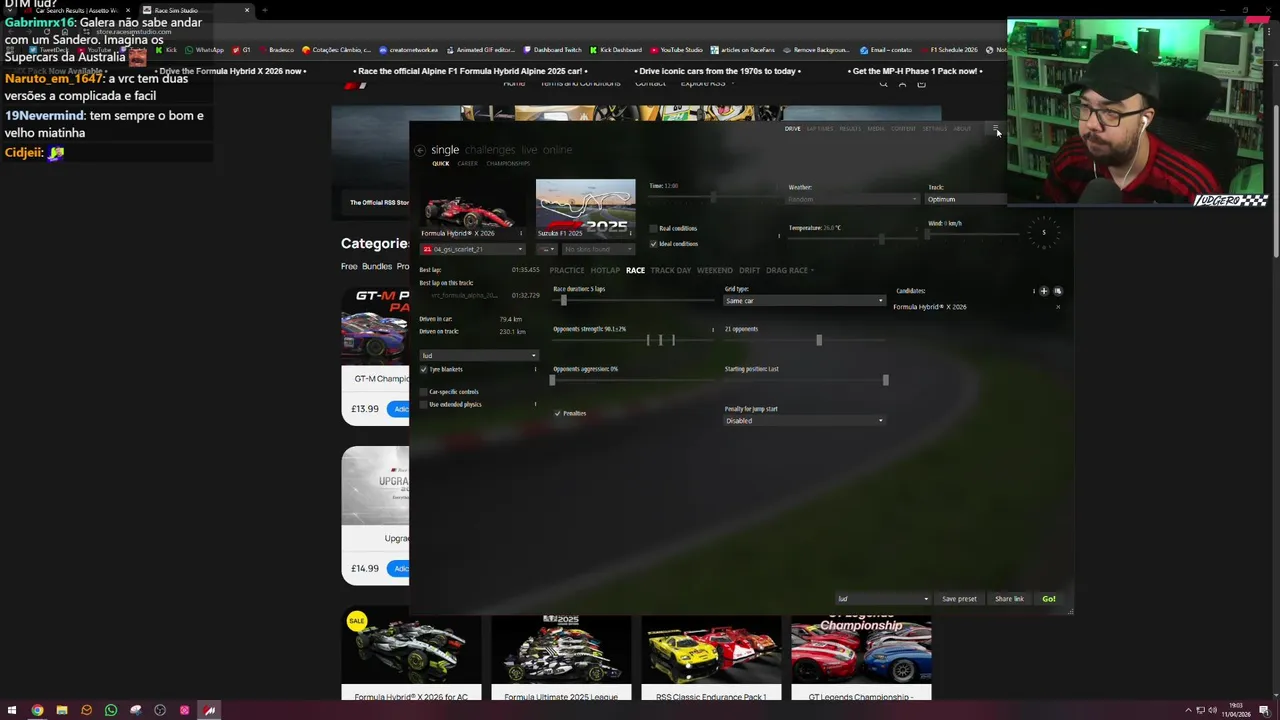
Task: Open options dots next to Tyre blankets
Action: pos(535,369)
